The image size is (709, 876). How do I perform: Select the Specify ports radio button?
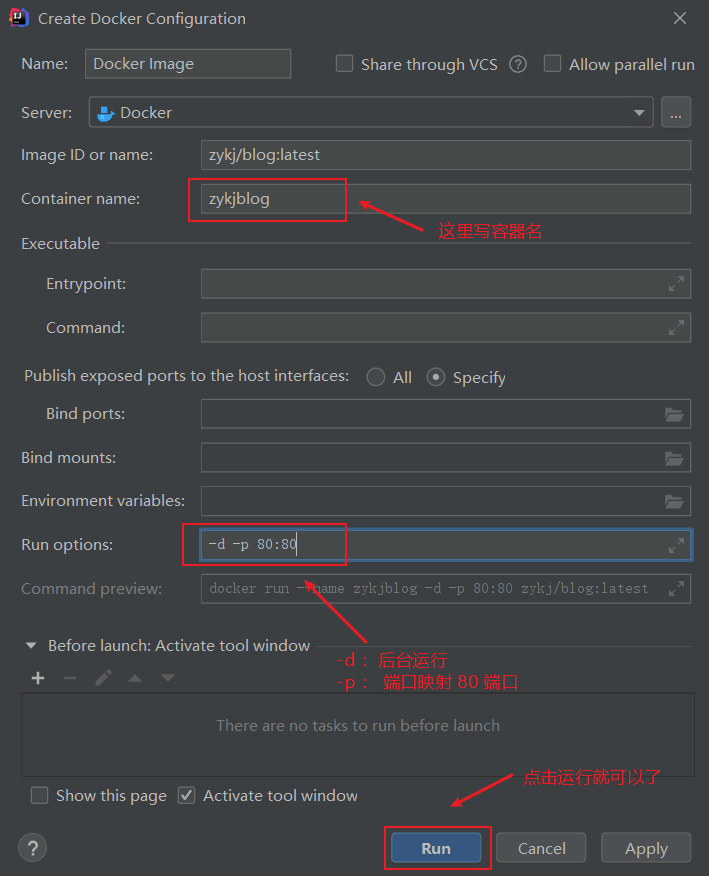coord(436,378)
